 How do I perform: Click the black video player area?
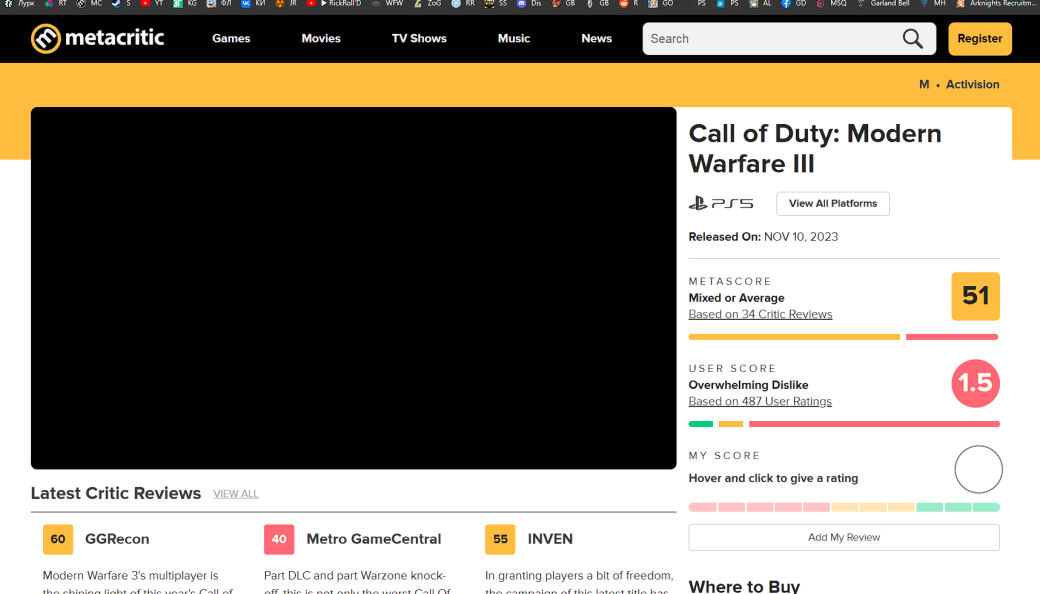point(354,288)
